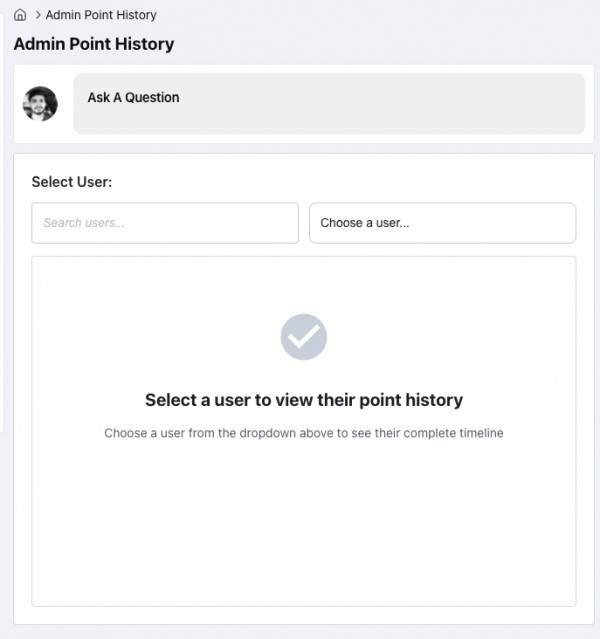The width and height of the screenshot is (600, 639).
Task: Click the "Ask A Question" bold text
Action: (x=133, y=98)
